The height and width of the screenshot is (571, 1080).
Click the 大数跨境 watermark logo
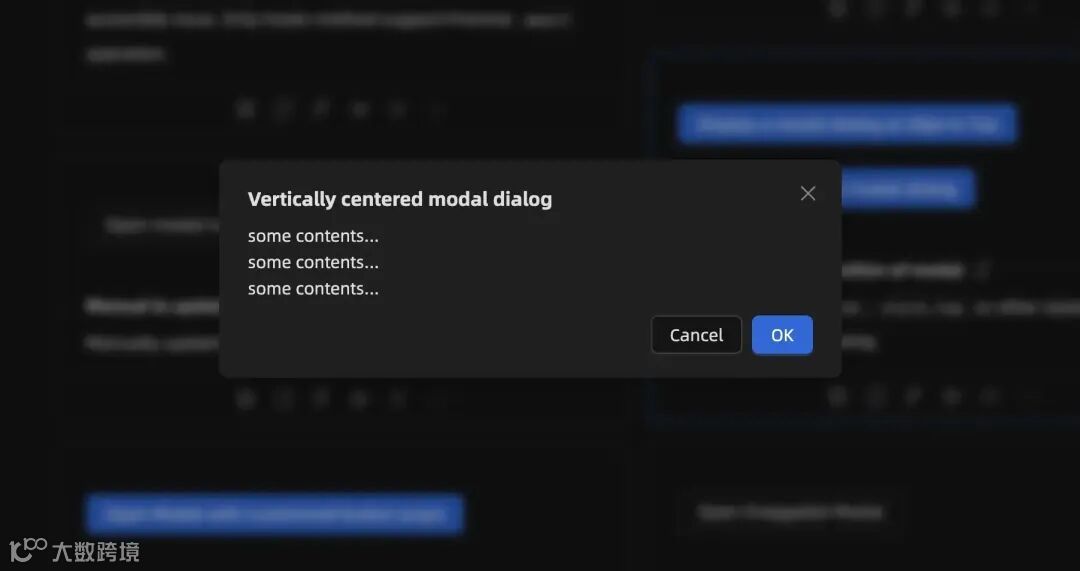pyautogui.click(x=74, y=551)
